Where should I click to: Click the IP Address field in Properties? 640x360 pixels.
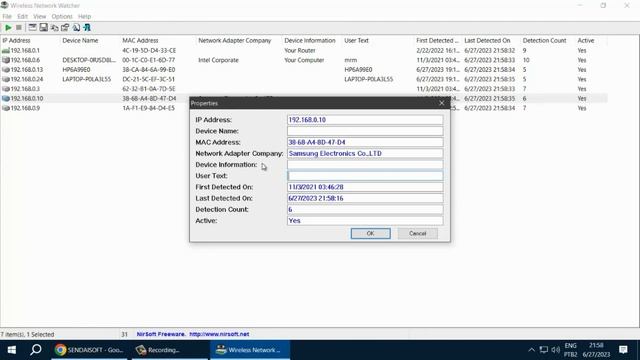[365, 120]
